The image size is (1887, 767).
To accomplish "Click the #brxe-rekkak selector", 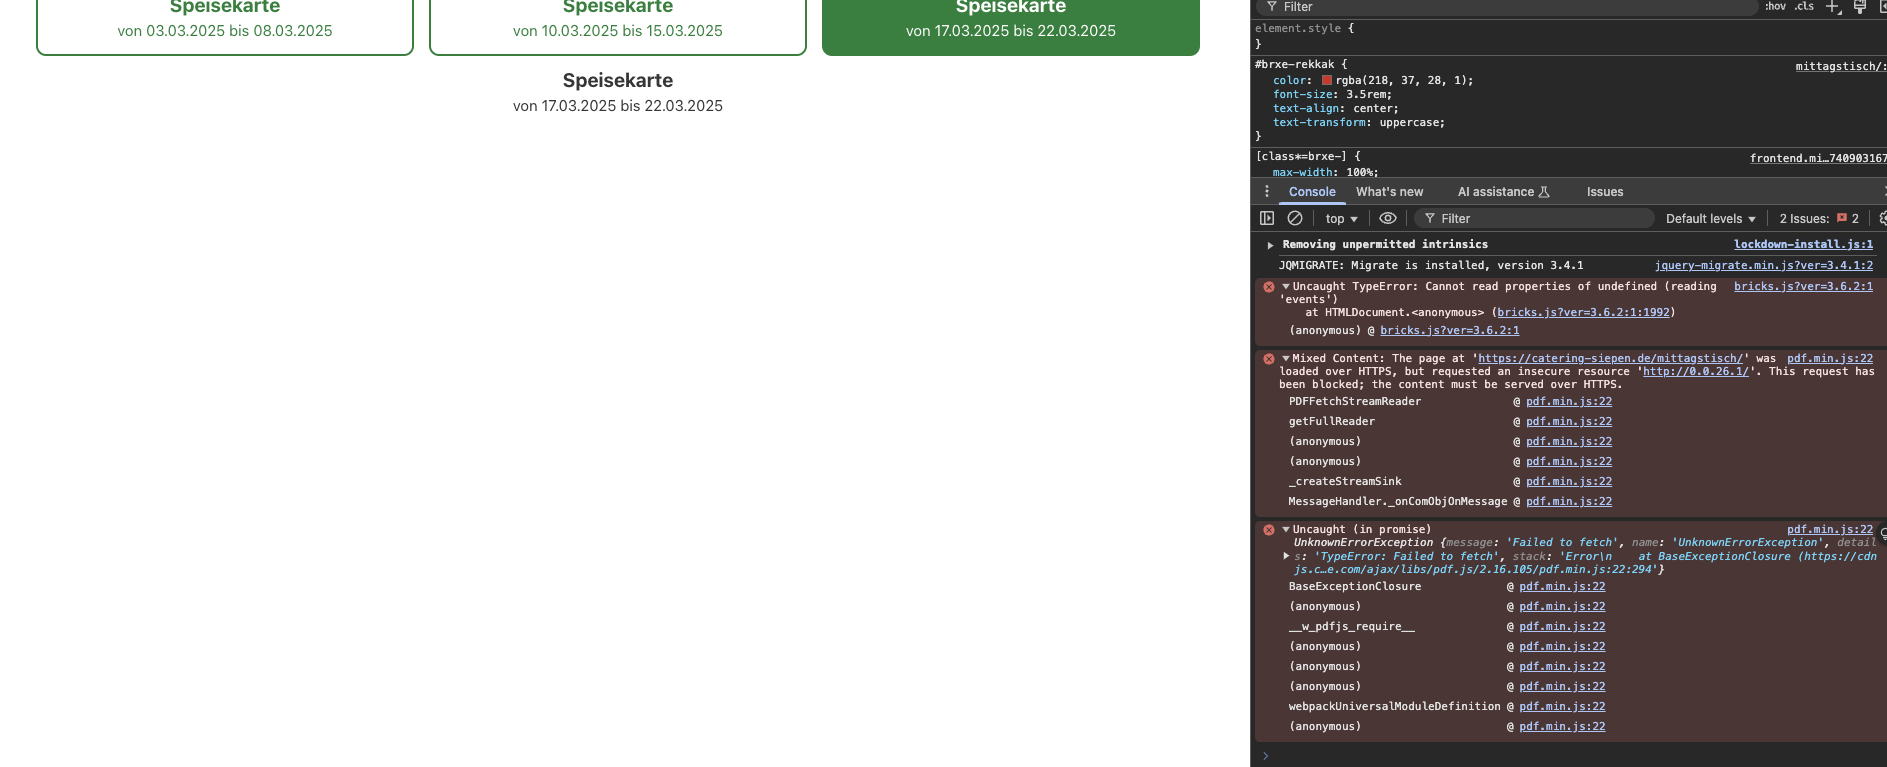I will point(1294,64).
